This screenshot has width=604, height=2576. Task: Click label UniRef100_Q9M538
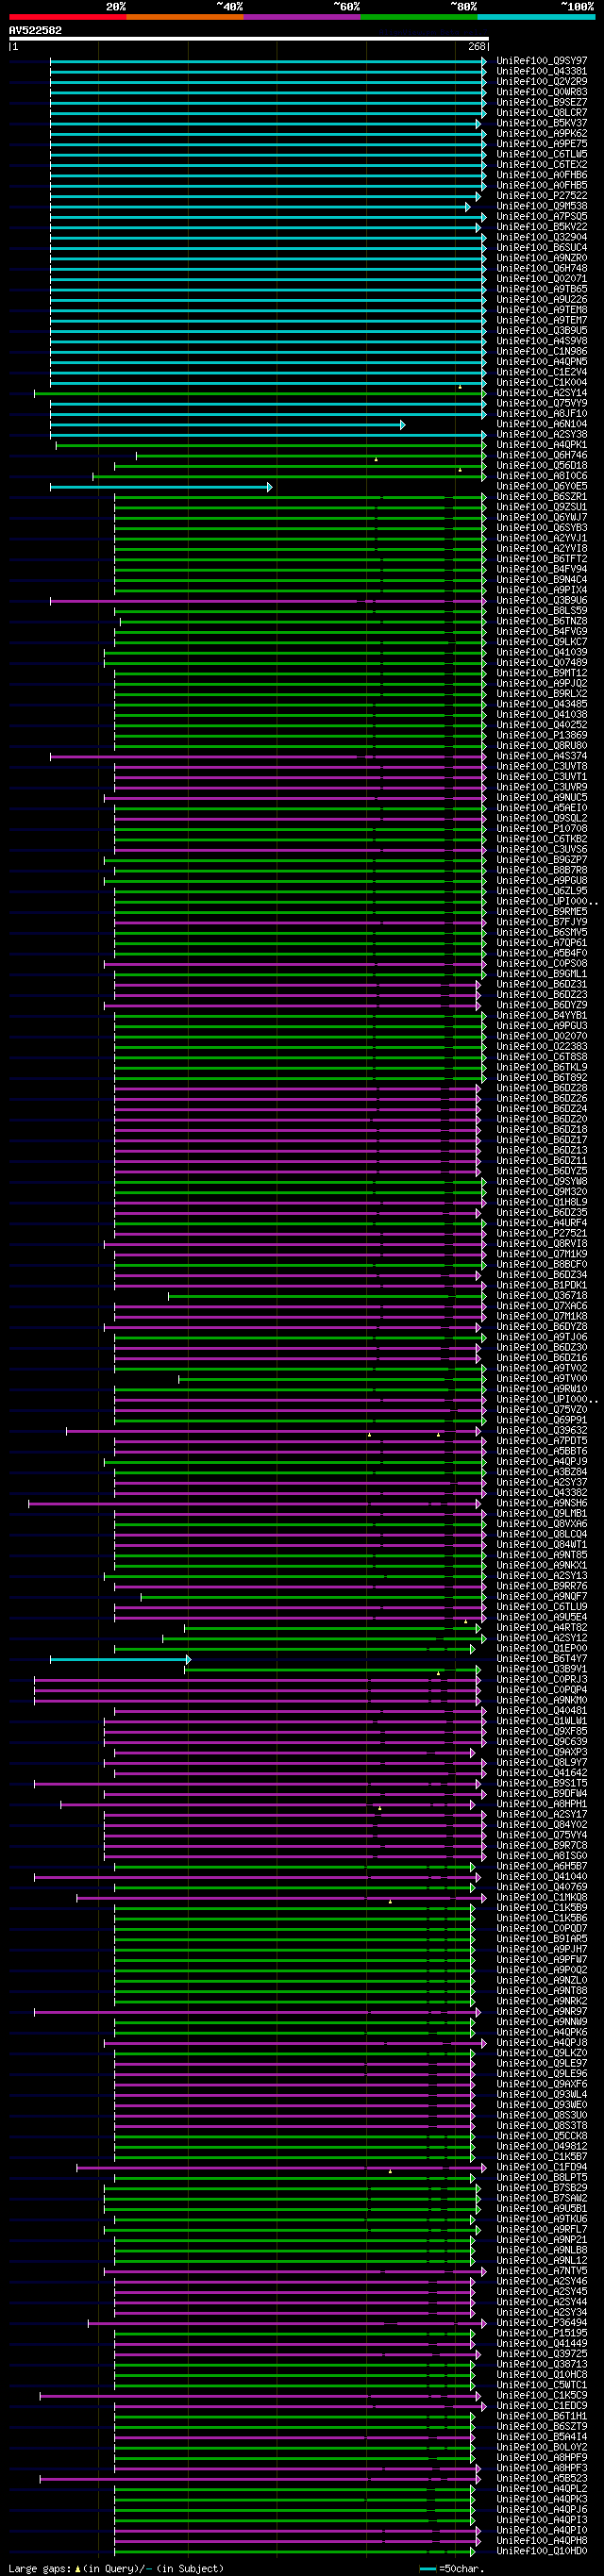pos(542,206)
